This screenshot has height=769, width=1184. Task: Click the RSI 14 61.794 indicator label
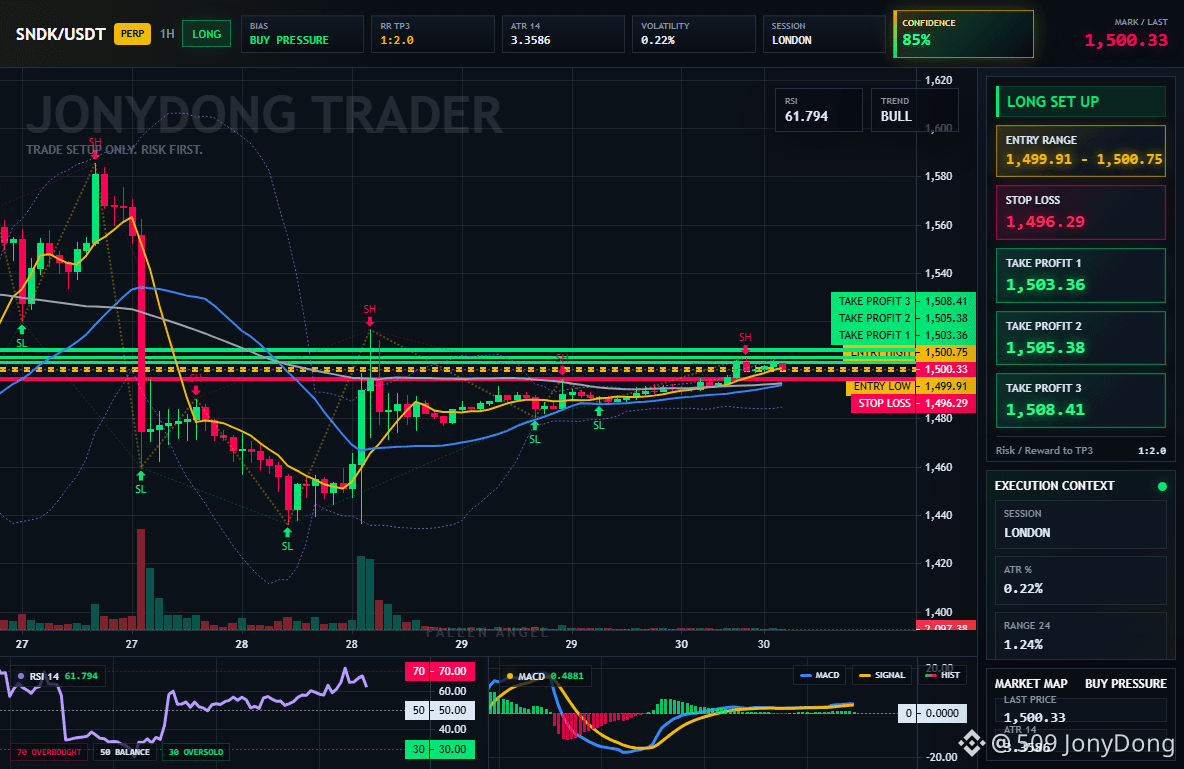pyautogui.click(x=59, y=676)
